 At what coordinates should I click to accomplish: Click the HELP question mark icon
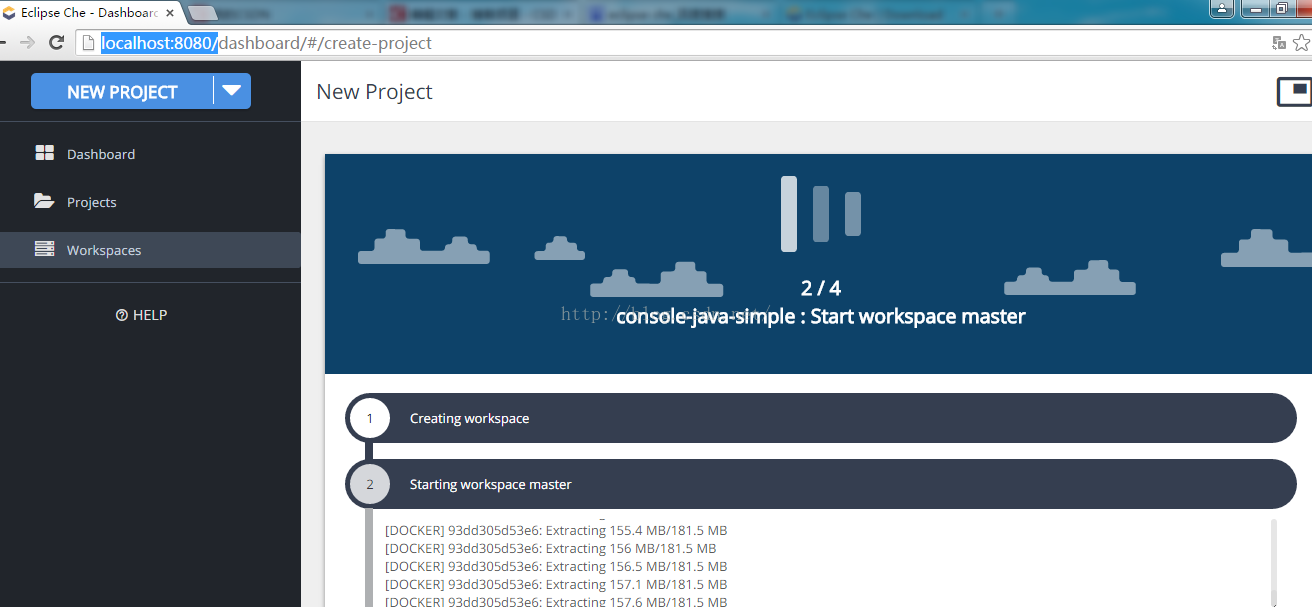coord(122,315)
